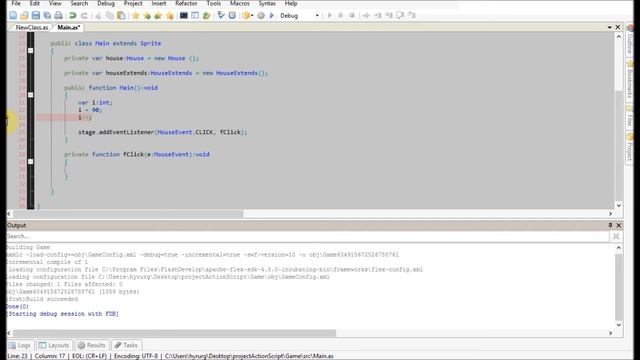640x360 pixels.
Task: Open the Macros menu
Action: tap(240, 3)
